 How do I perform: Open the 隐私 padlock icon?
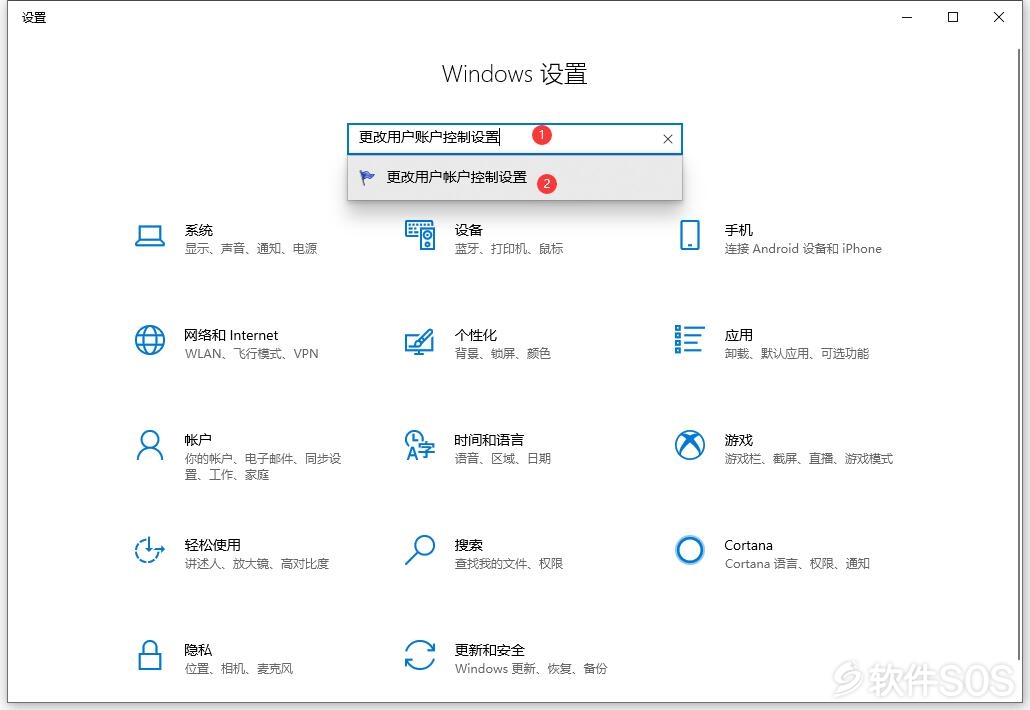coord(150,655)
